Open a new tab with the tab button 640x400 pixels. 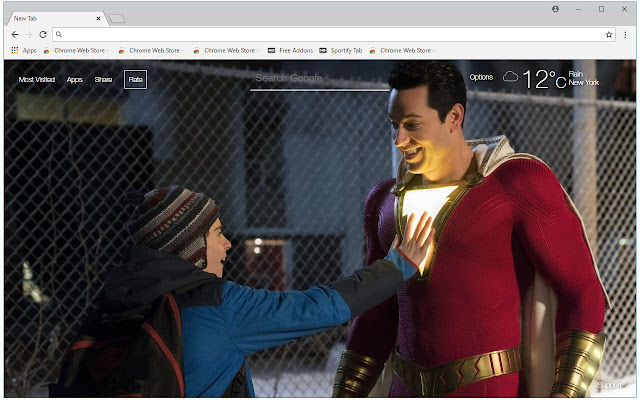117,19
